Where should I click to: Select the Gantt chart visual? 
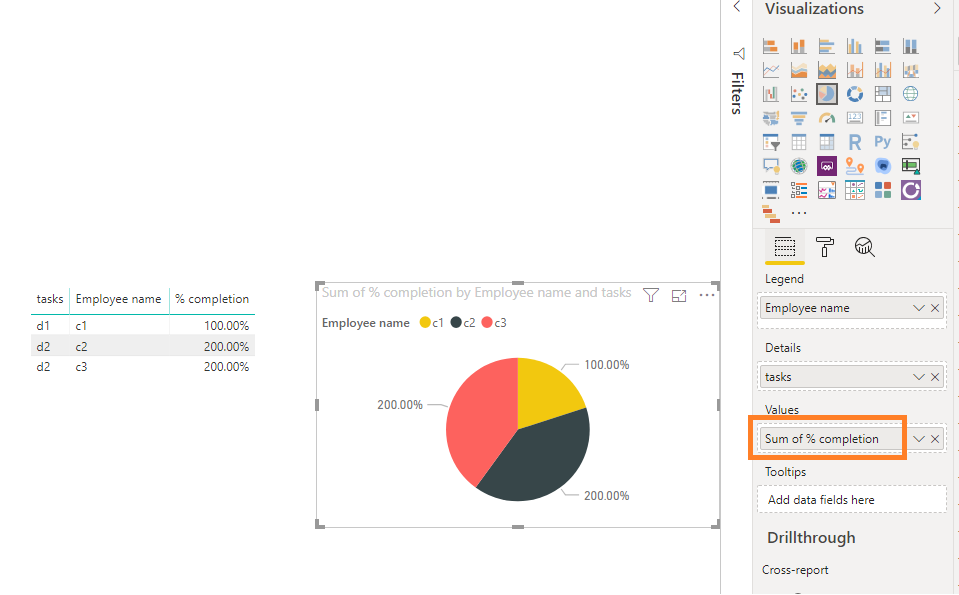(771, 214)
